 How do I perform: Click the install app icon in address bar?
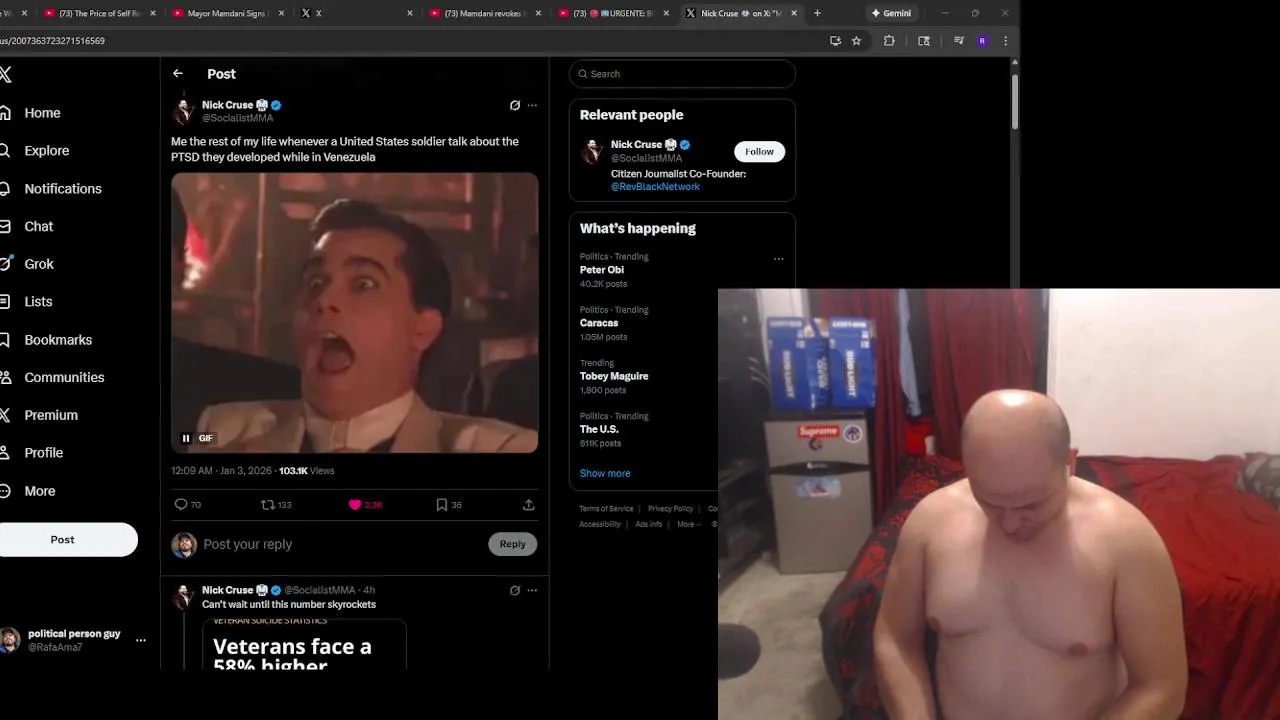click(835, 41)
